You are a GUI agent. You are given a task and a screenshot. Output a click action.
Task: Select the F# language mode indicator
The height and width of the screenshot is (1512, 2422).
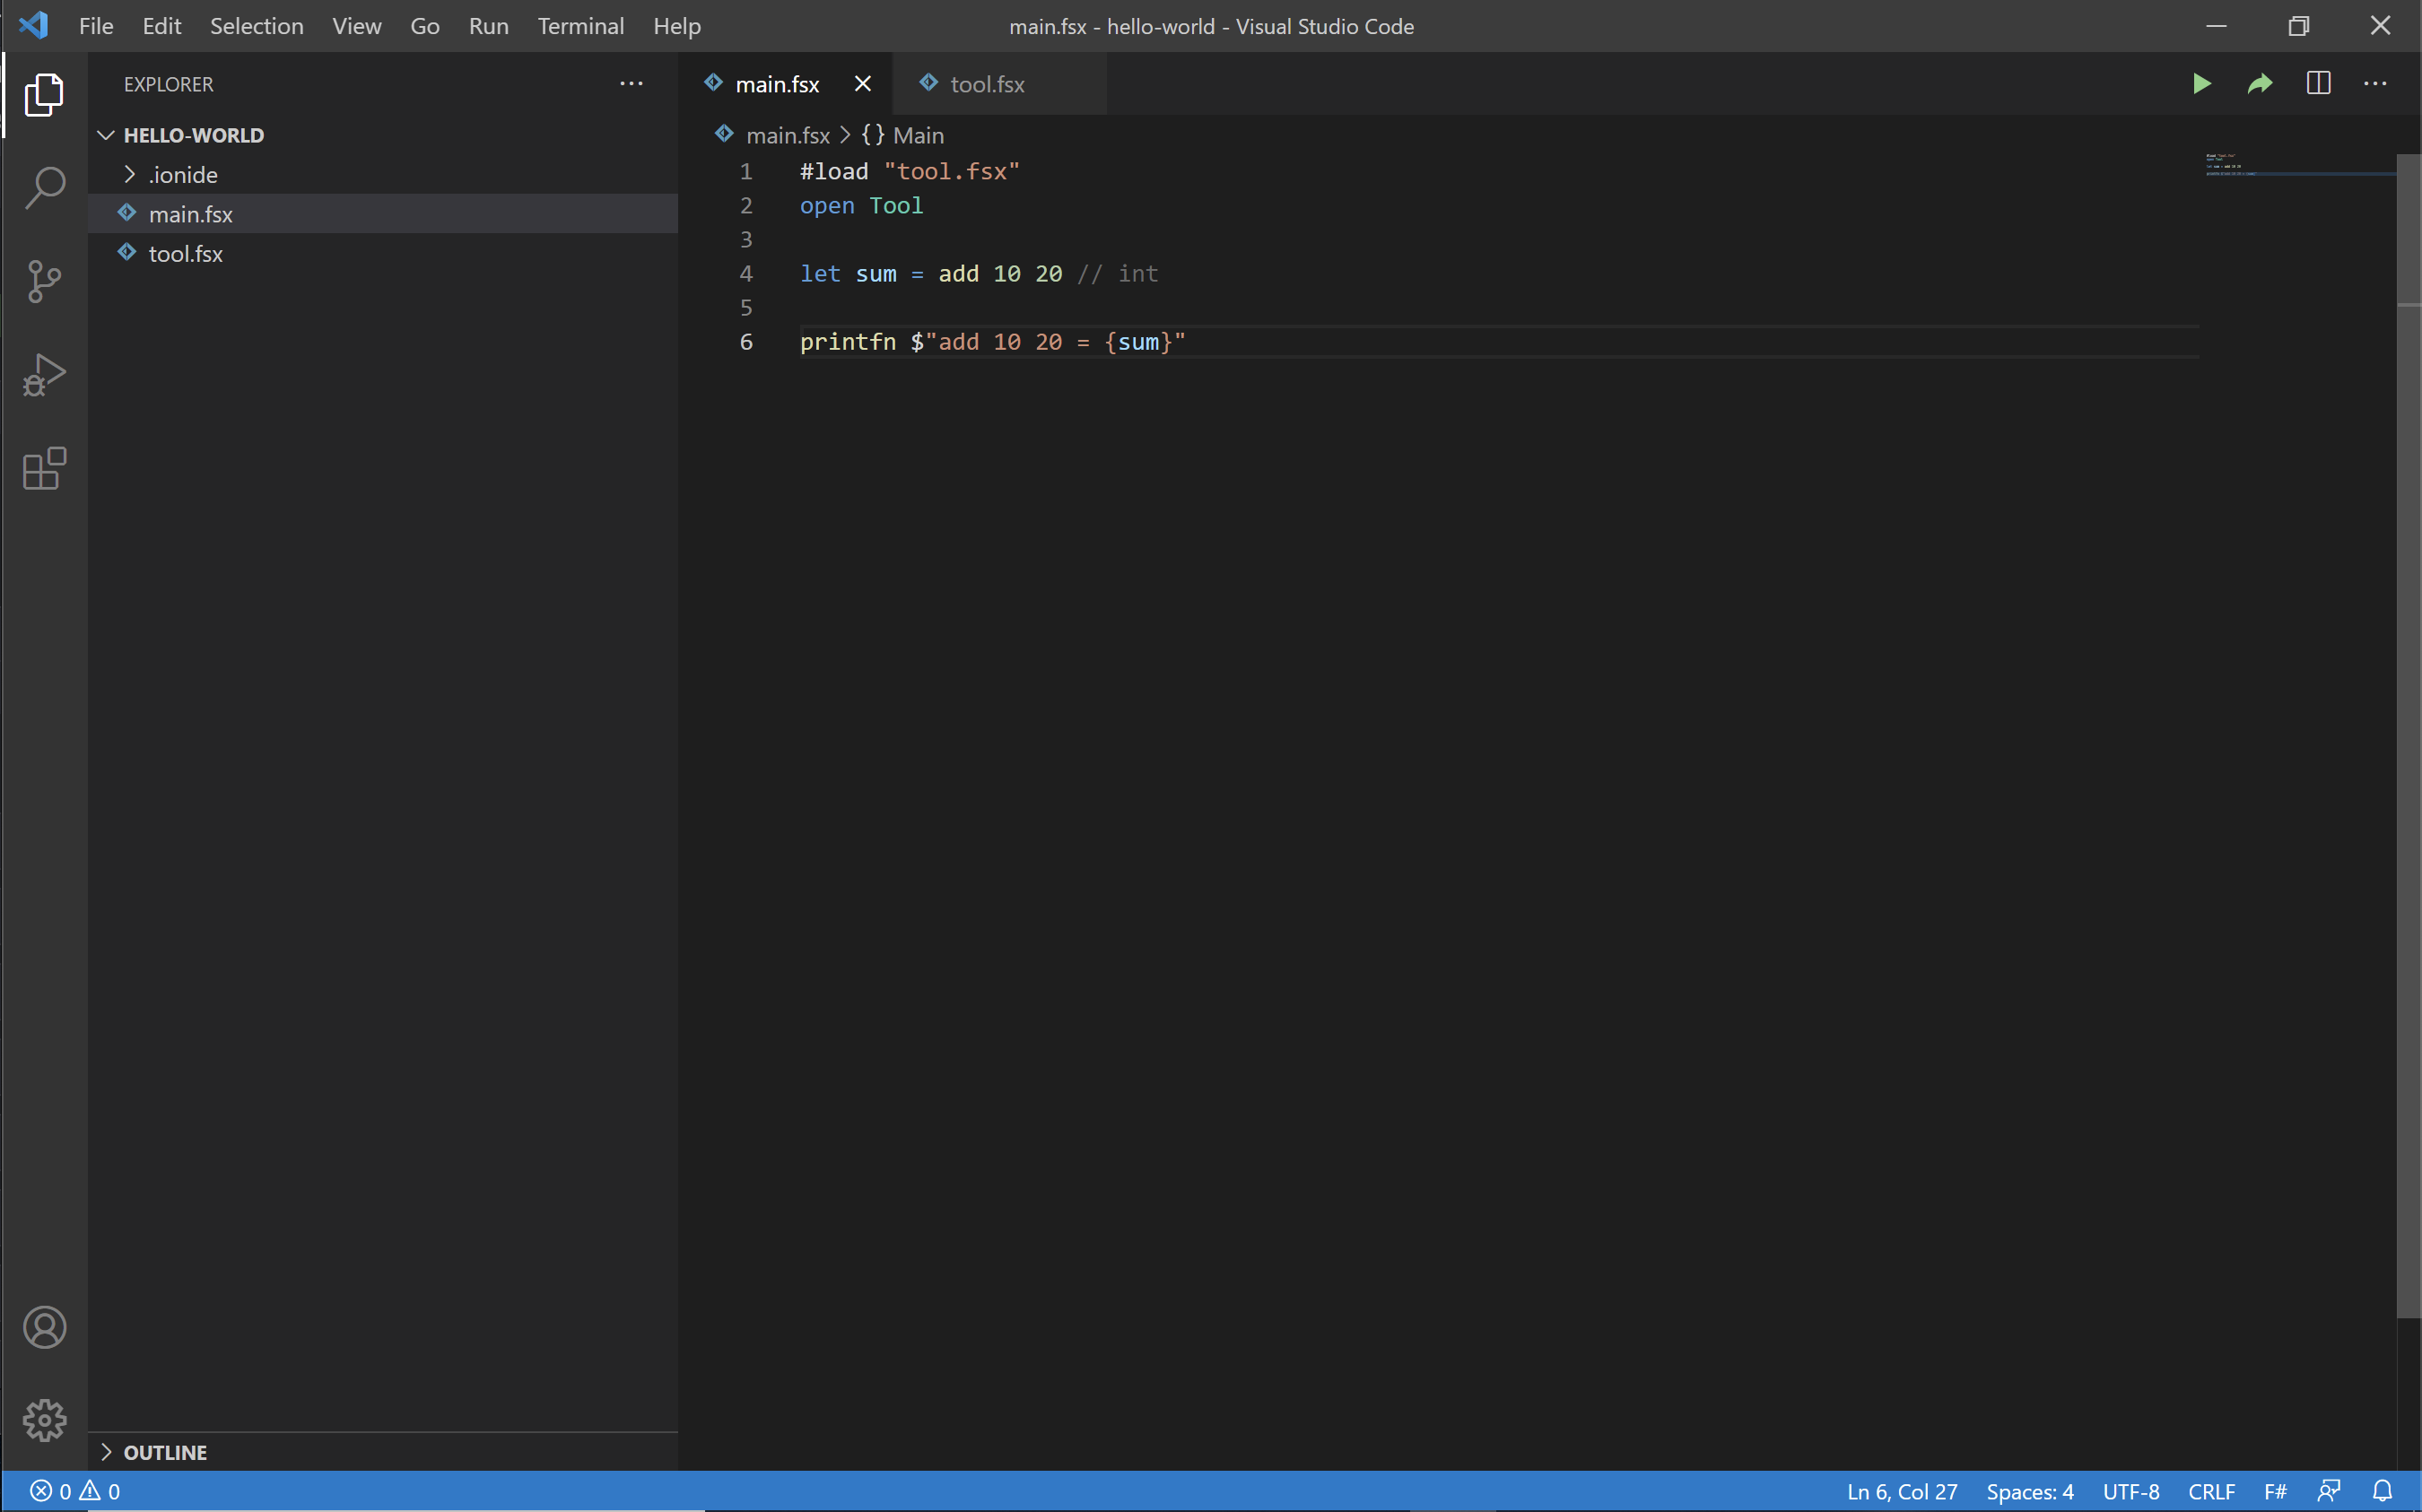tap(2274, 1491)
